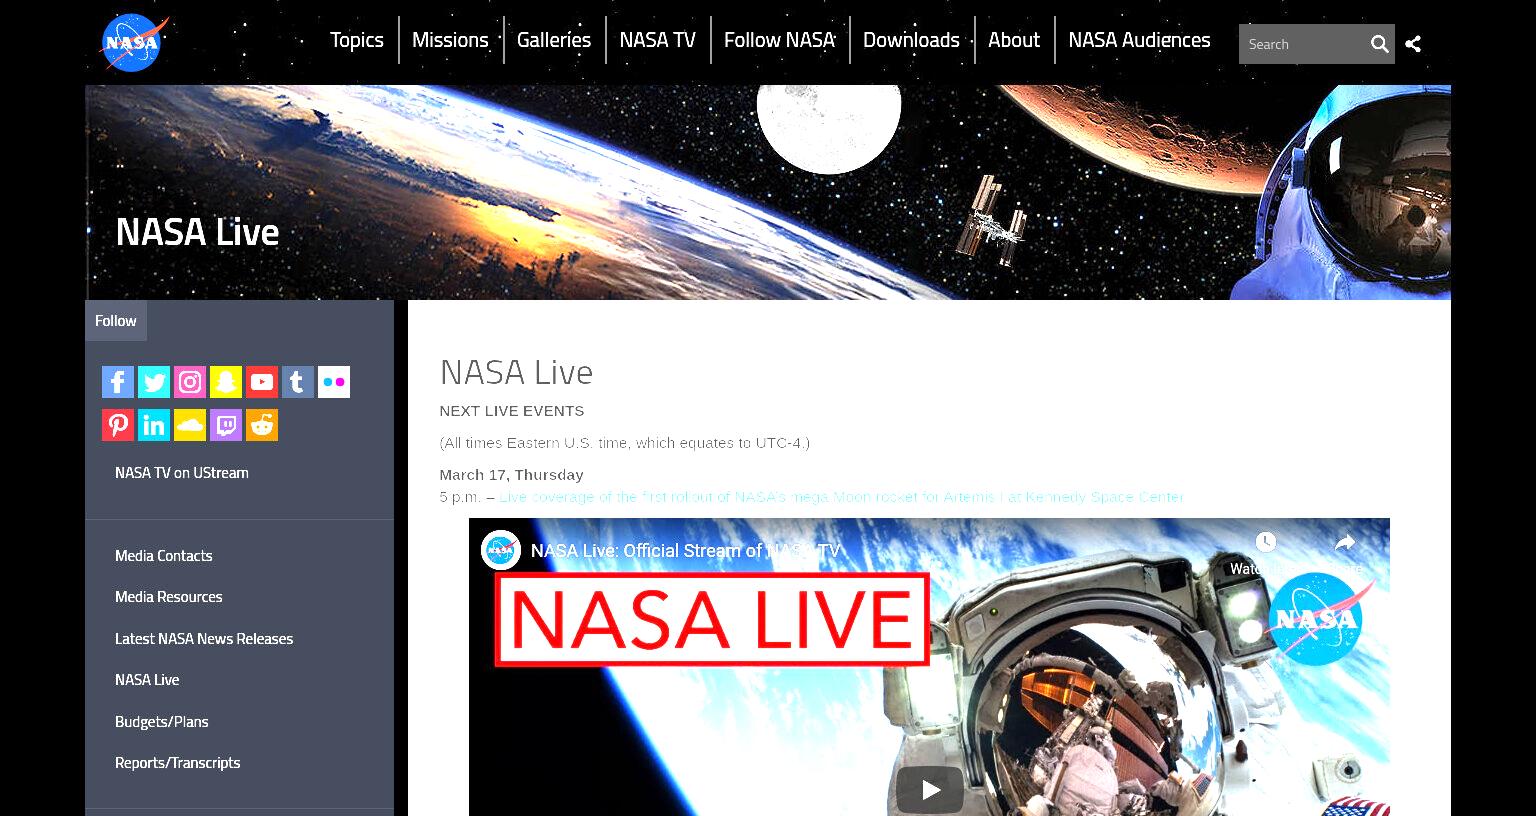1536x816 pixels.
Task: Open NASA's Tumblr icon
Action: tap(298, 382)
